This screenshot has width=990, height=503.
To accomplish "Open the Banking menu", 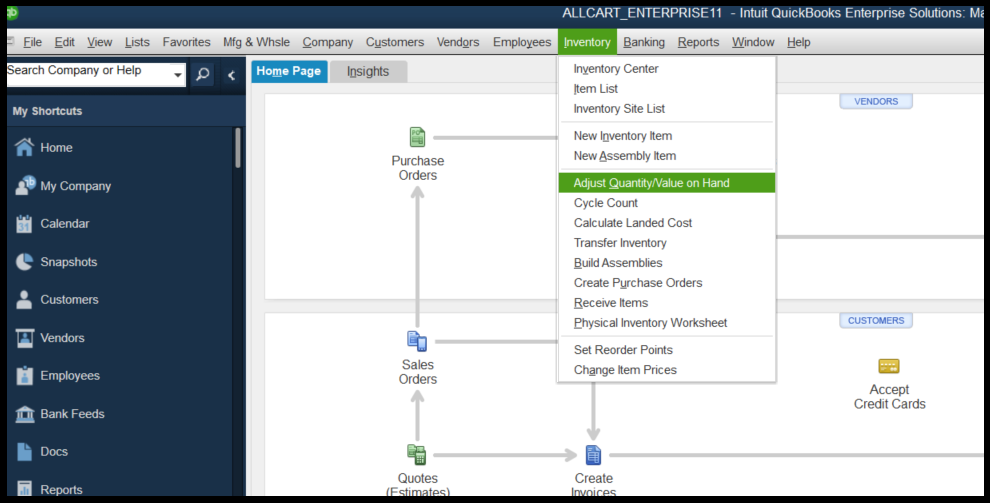I will click(644, 42).
